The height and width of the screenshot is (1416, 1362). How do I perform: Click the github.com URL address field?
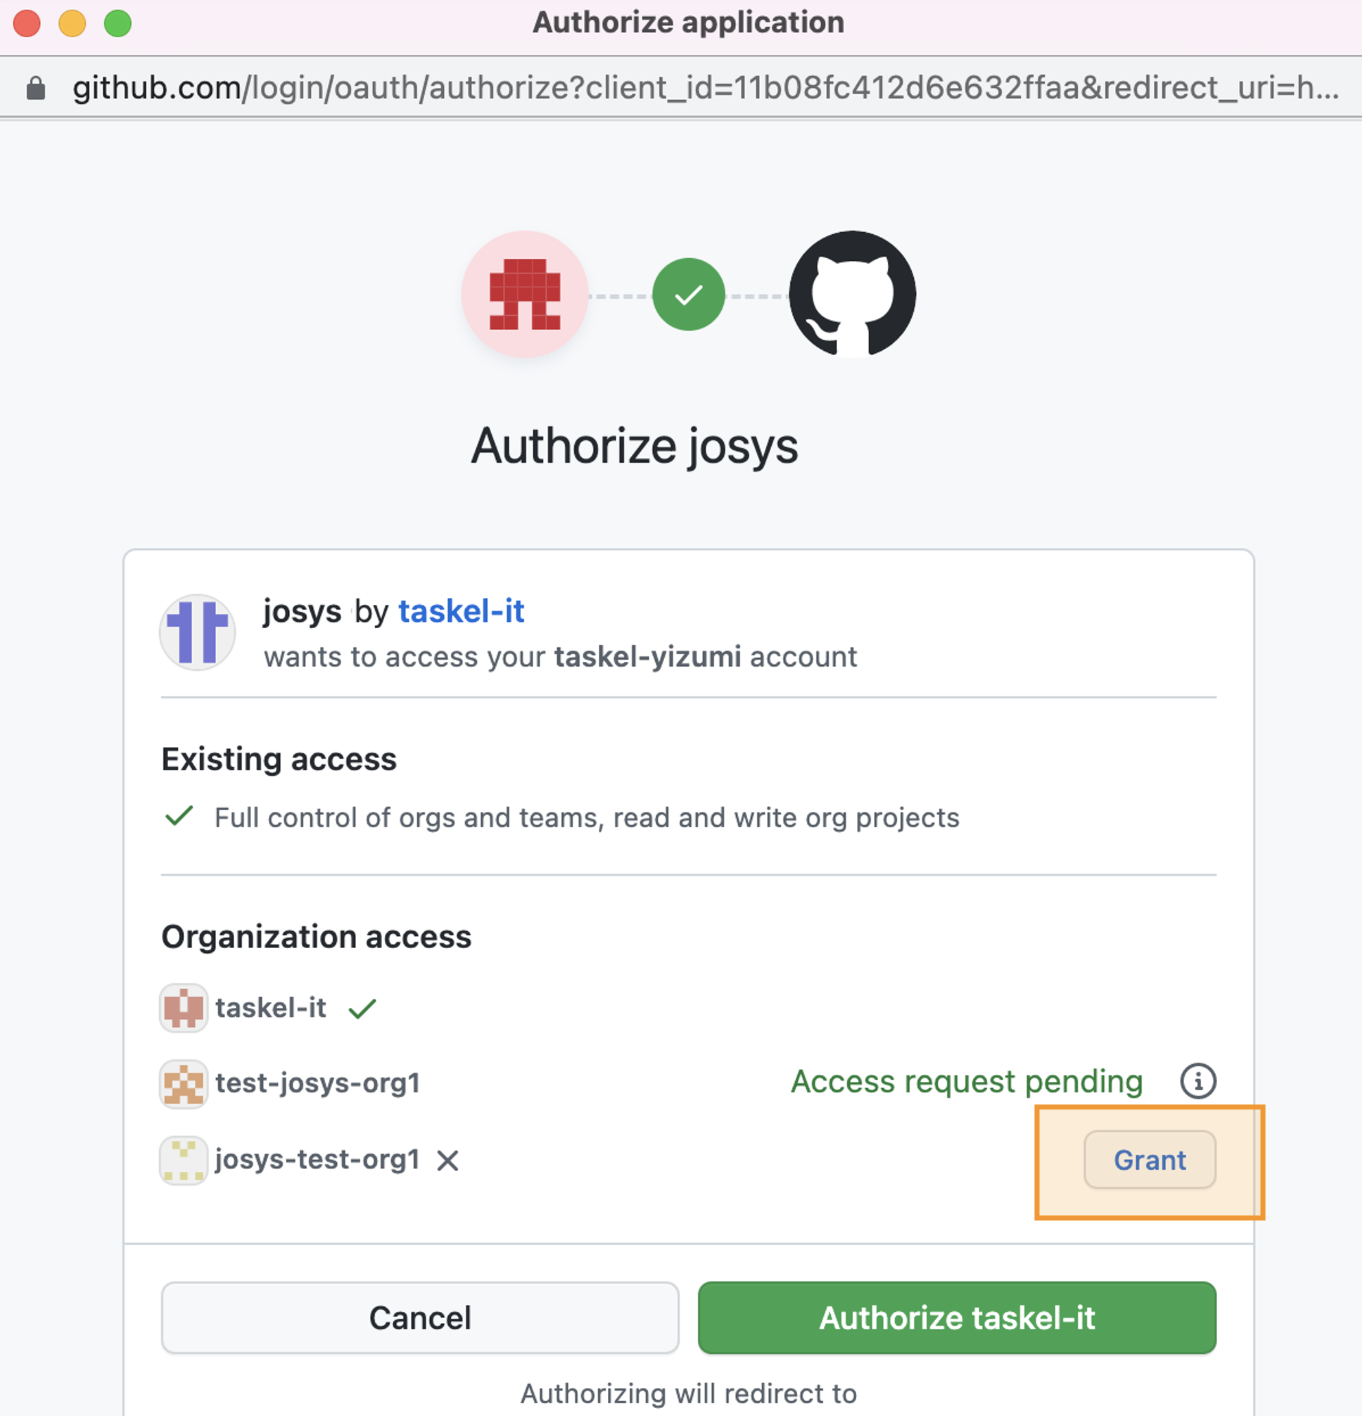click(700, 88)
